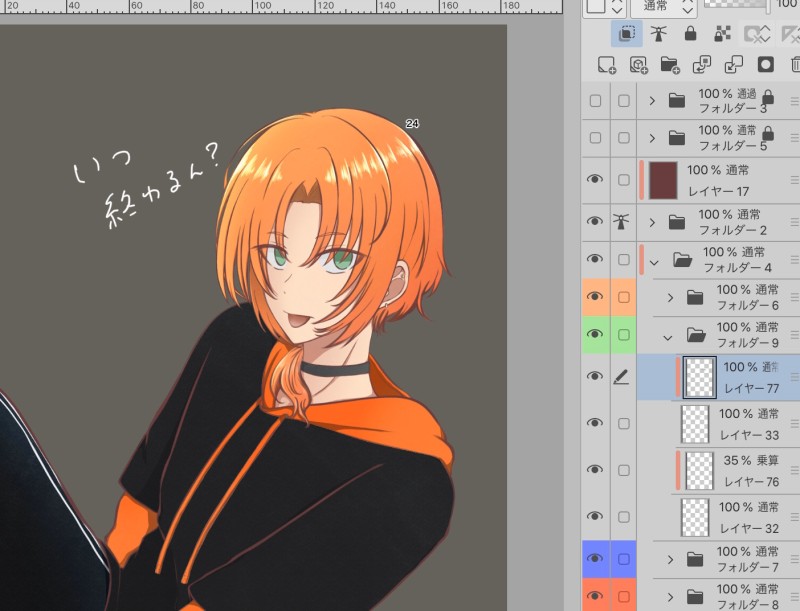Screen dimensions: 800x611
Task: Toggle checkbox beside レイヤー 33 eye
Action: pos(623,423)
